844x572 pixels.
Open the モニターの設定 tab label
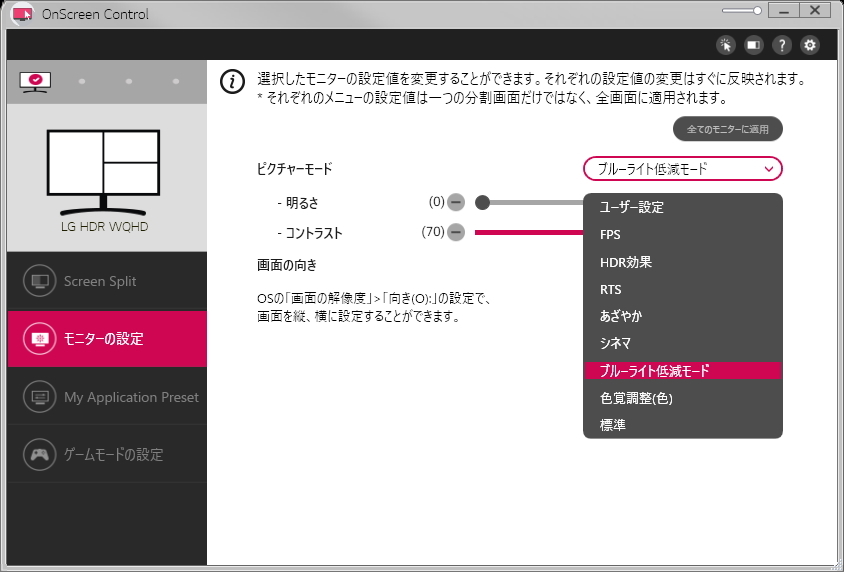(x=103, y=339)
